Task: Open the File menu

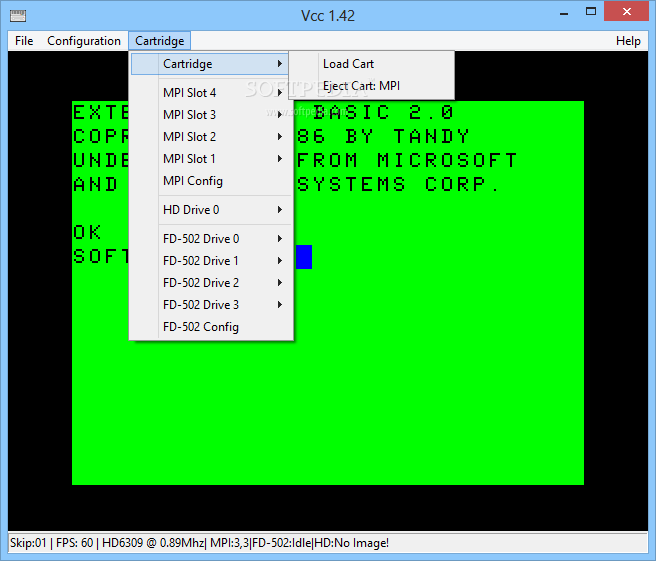Action: click(24, 41)
